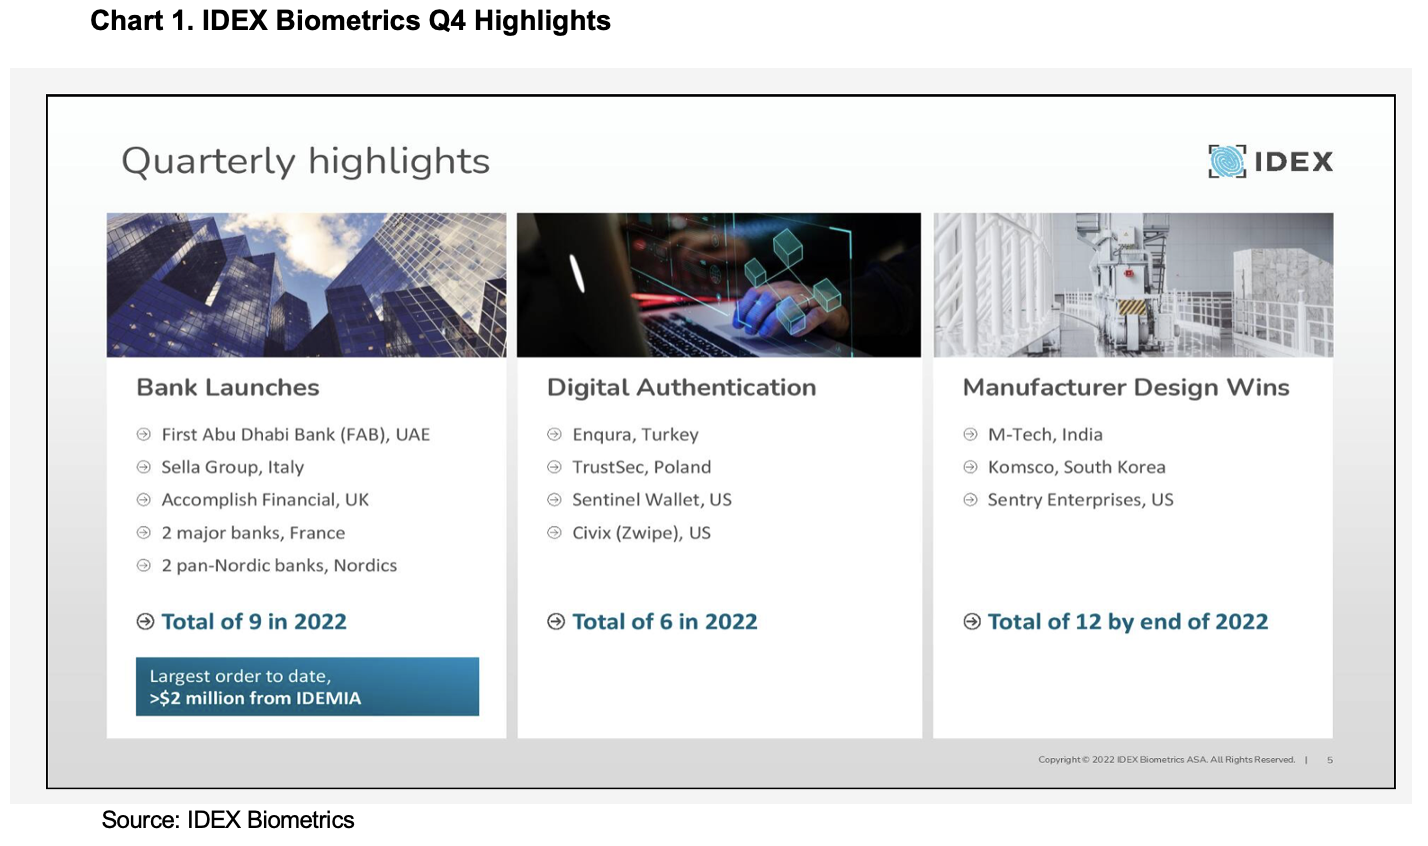Select the arrow icon before Total of 6 in 2022
Image resolution: width=1428 pixels, height=846 pixels.
click(556, 622)
